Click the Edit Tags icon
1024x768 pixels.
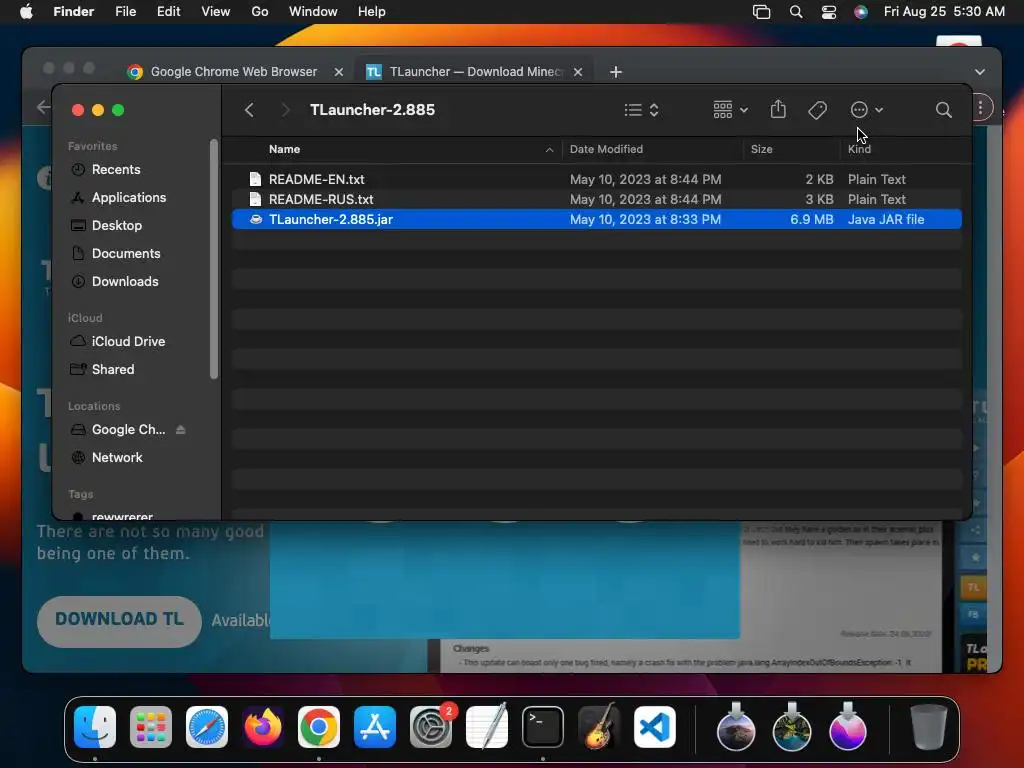click(817, 110)
